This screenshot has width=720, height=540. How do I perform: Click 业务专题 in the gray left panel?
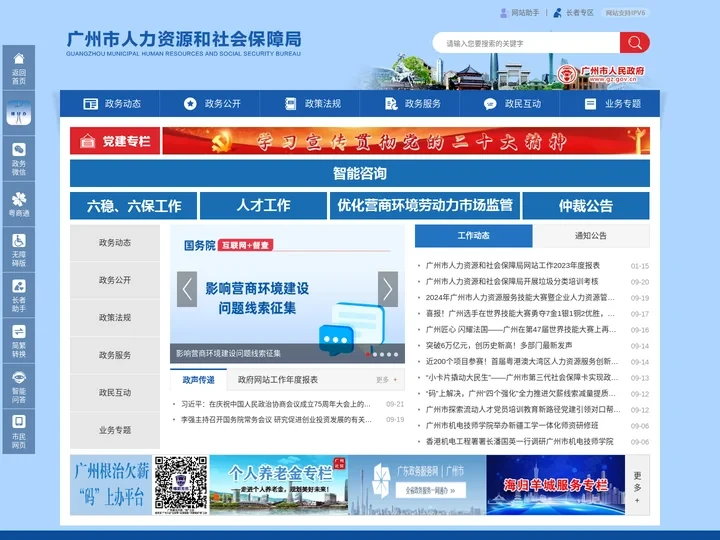pos(115,430)
